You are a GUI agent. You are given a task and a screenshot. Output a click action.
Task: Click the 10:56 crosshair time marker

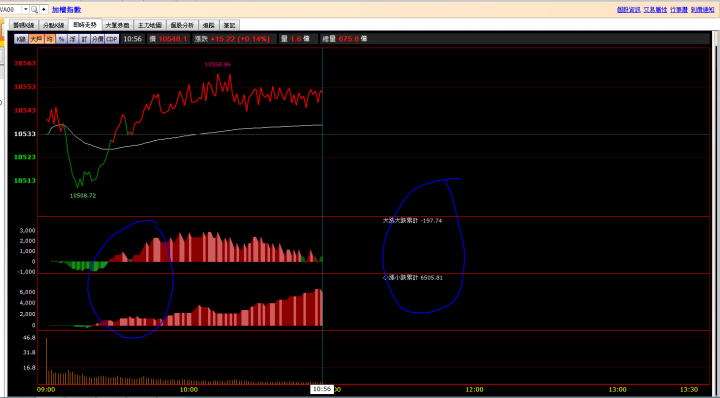click(321, 389)
